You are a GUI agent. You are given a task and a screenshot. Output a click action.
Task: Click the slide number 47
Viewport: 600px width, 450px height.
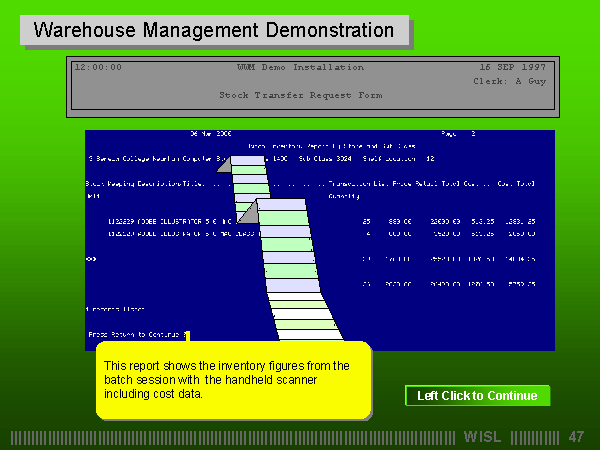(575, 437)
